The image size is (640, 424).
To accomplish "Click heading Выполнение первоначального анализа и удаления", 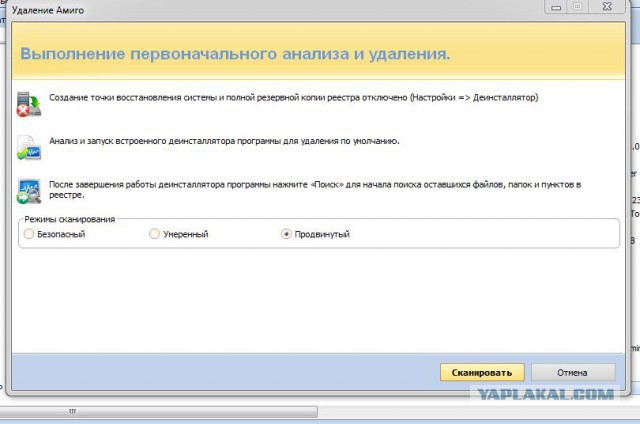I will point(235,54).
